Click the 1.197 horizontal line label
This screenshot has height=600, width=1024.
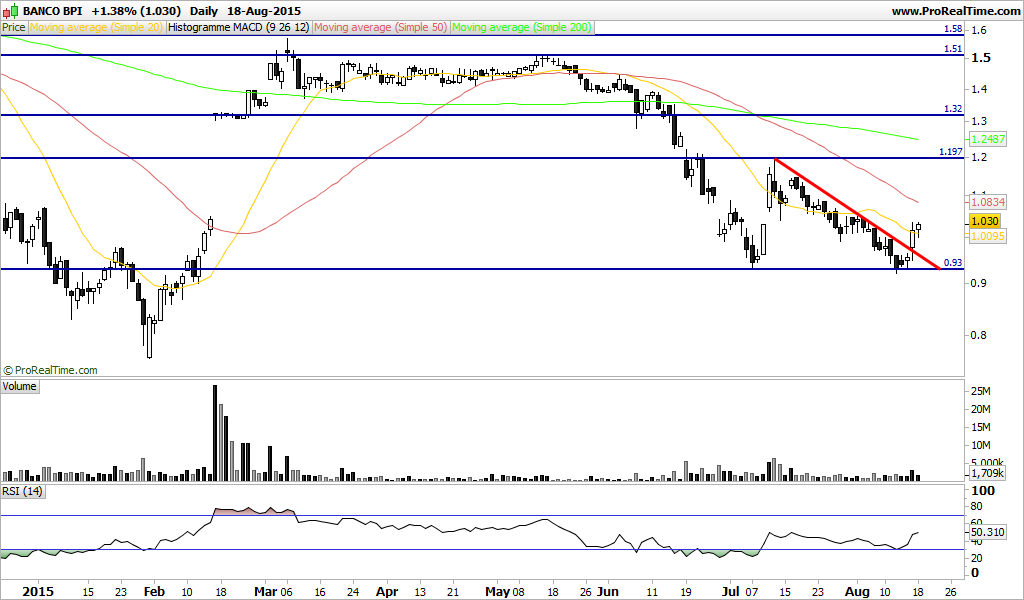tap(951, 151)
